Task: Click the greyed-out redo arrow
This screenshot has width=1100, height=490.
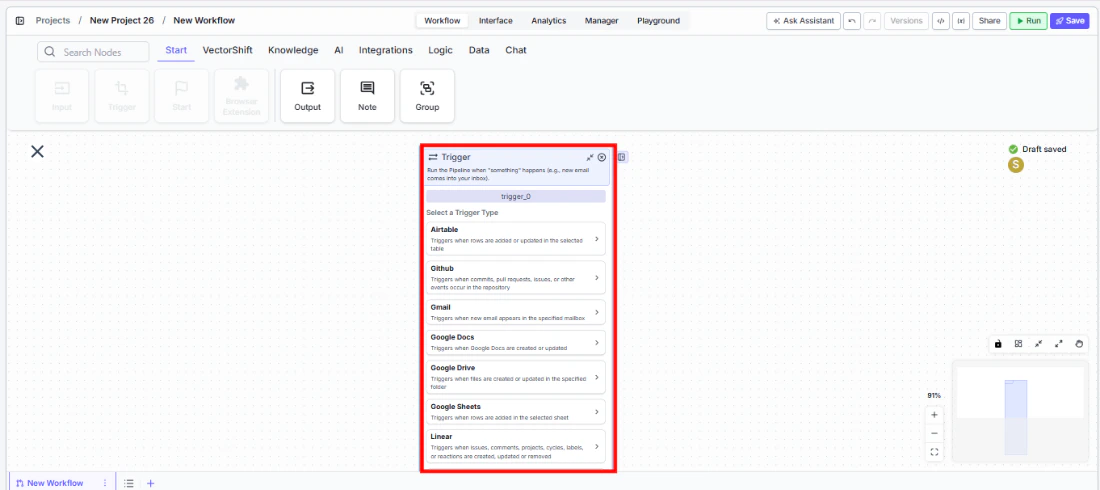Action: point(872,21)
